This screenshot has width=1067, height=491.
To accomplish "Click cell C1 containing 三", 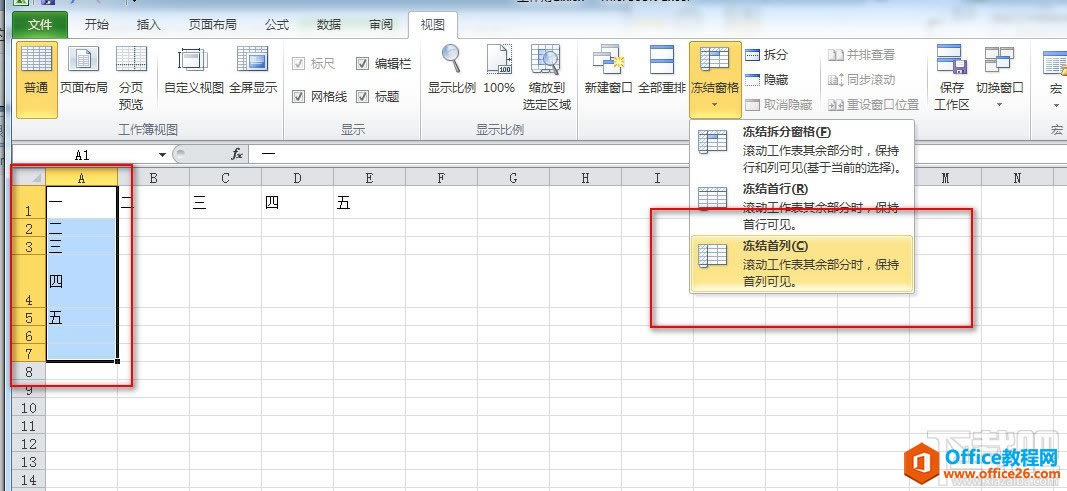I will [225, 203].
